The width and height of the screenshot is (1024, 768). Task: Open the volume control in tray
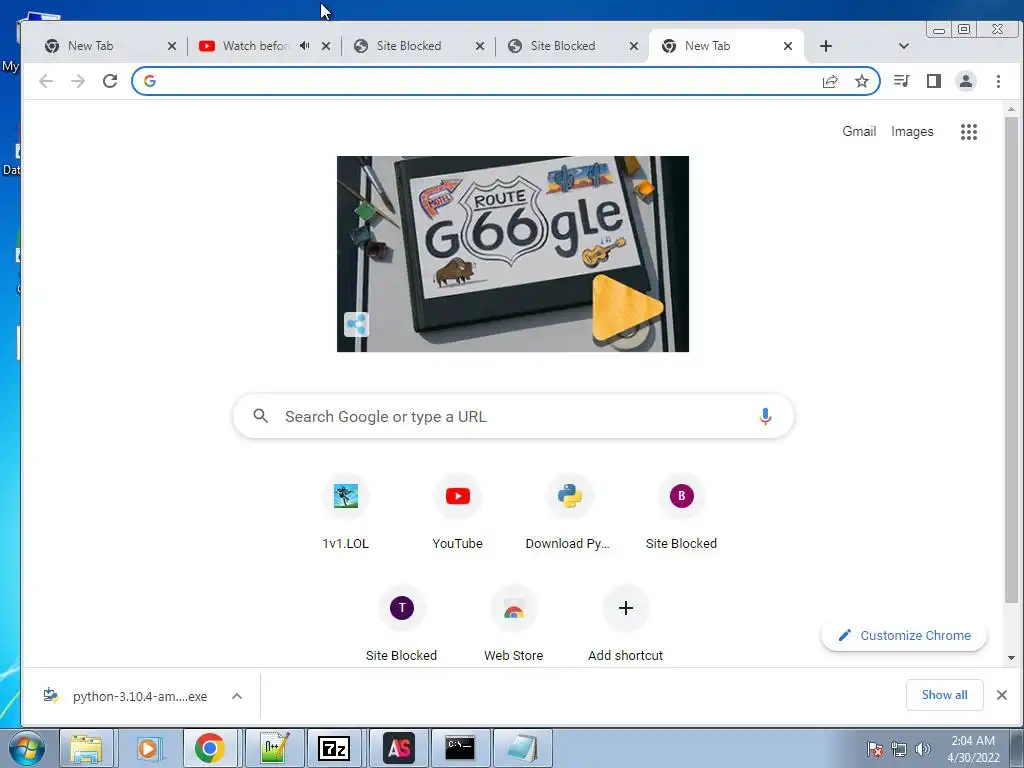tap(923, 749)
